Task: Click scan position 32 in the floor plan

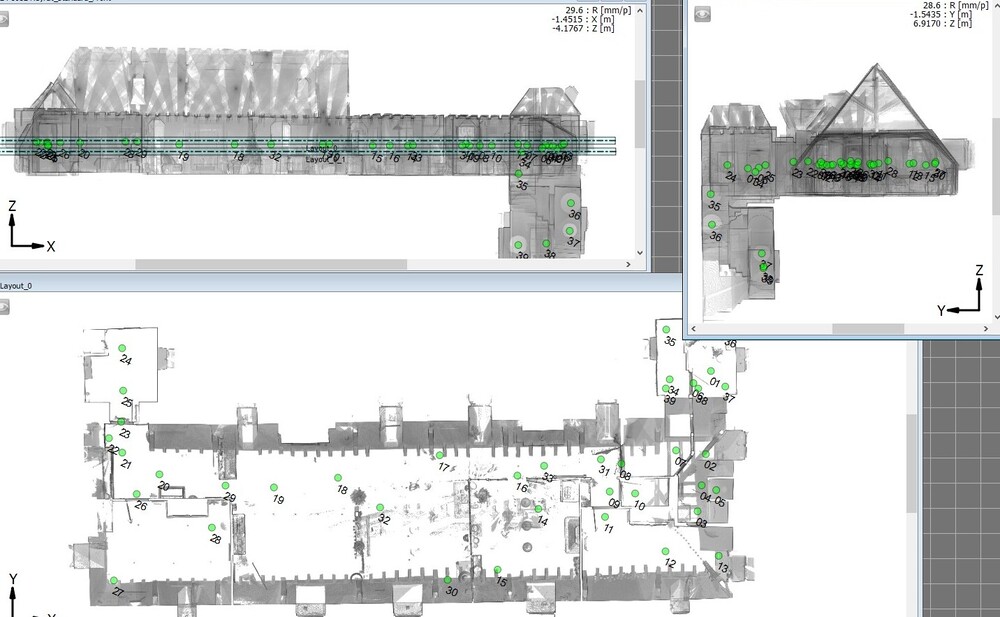Action: click(x=380, y=508)
